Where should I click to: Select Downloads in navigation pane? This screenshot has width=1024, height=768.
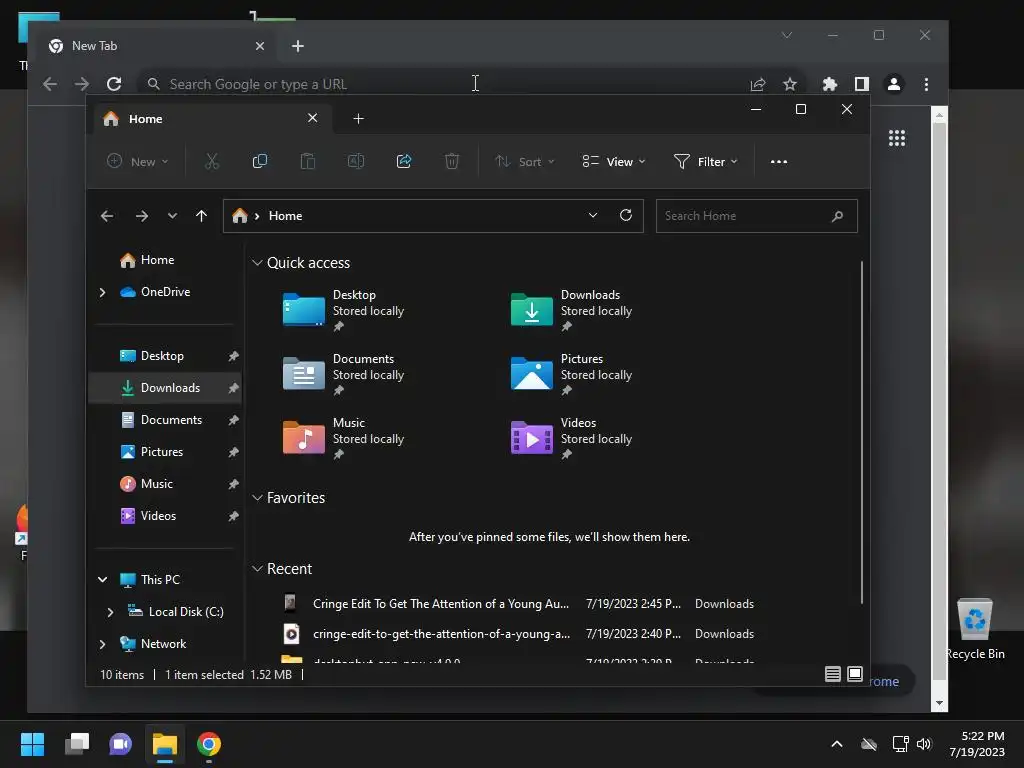tap(165, 388)
